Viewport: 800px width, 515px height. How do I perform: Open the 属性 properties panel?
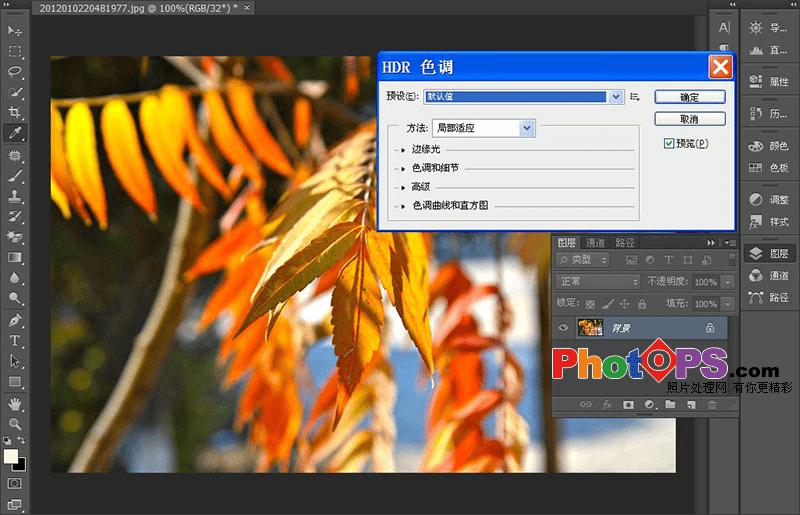coord(769,82)
